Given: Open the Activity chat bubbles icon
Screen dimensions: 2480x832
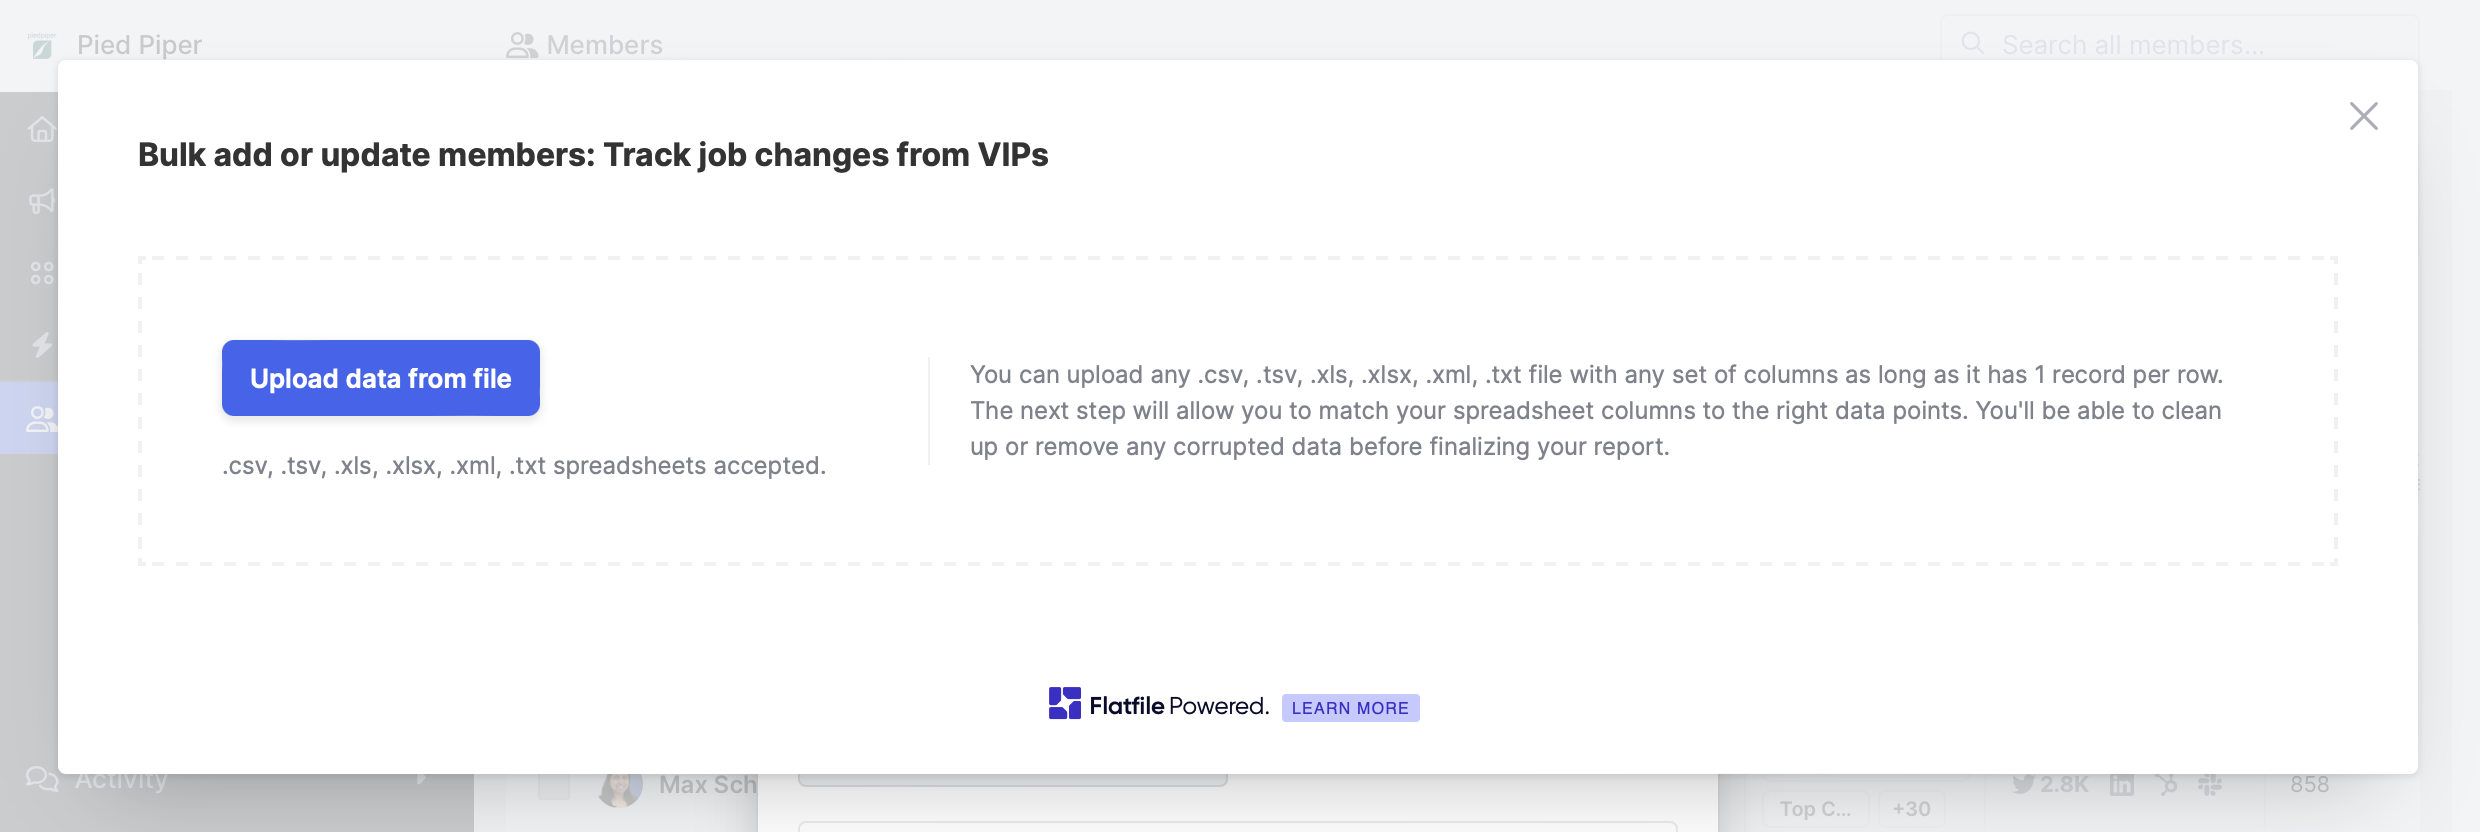Looking at the screenshot, I should point(41,779).
